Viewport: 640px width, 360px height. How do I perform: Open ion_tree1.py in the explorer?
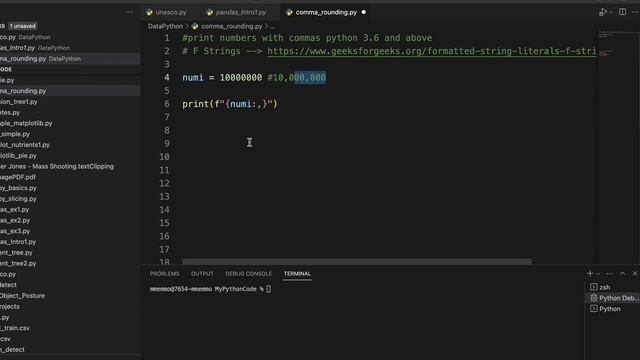point(19,102)
